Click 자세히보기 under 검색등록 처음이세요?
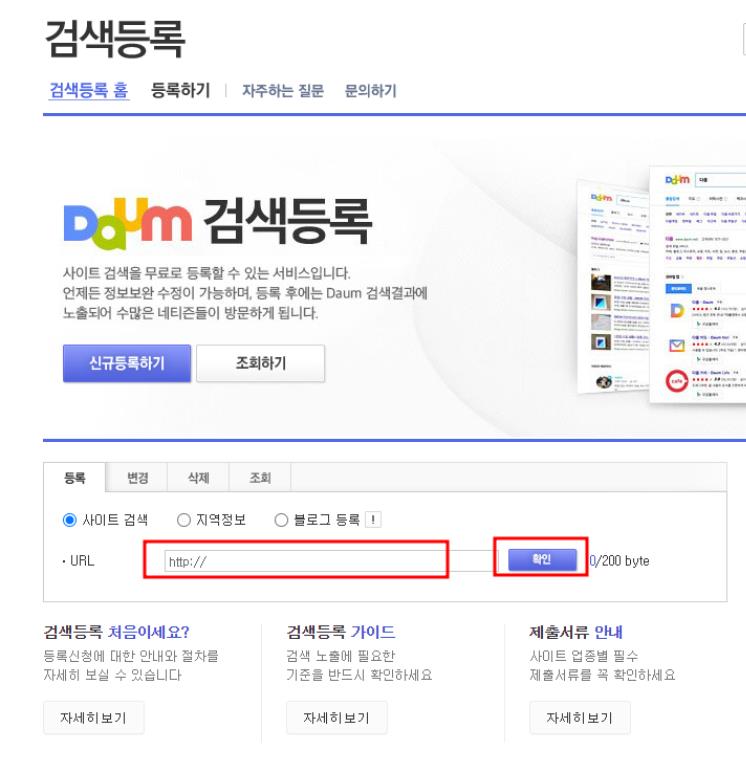Viewport: 746px width, 775px height. (93, 718)
